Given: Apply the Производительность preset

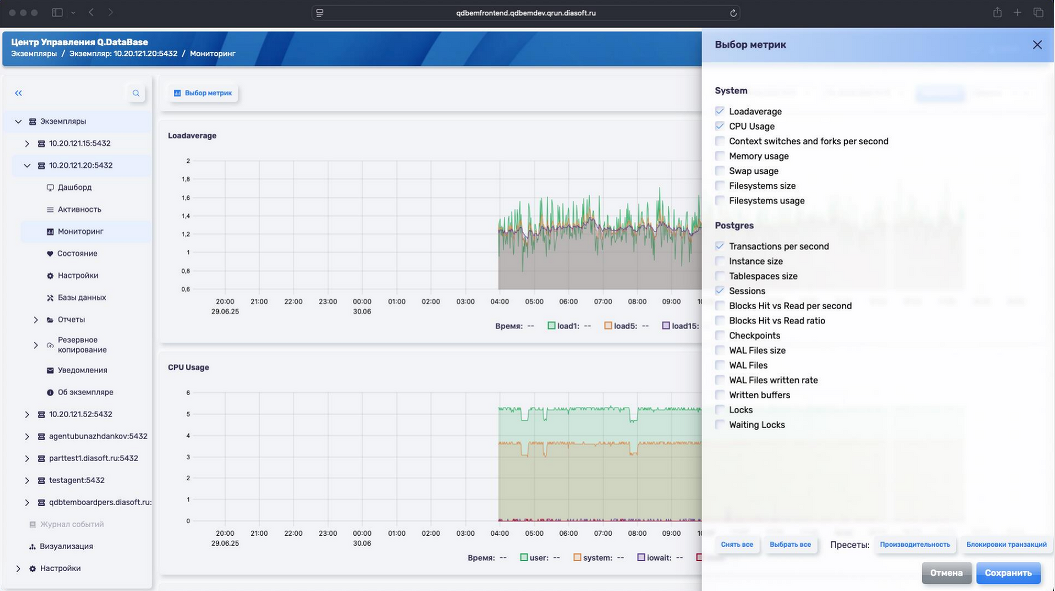Looking at the screenshot, I should point(915,545).
